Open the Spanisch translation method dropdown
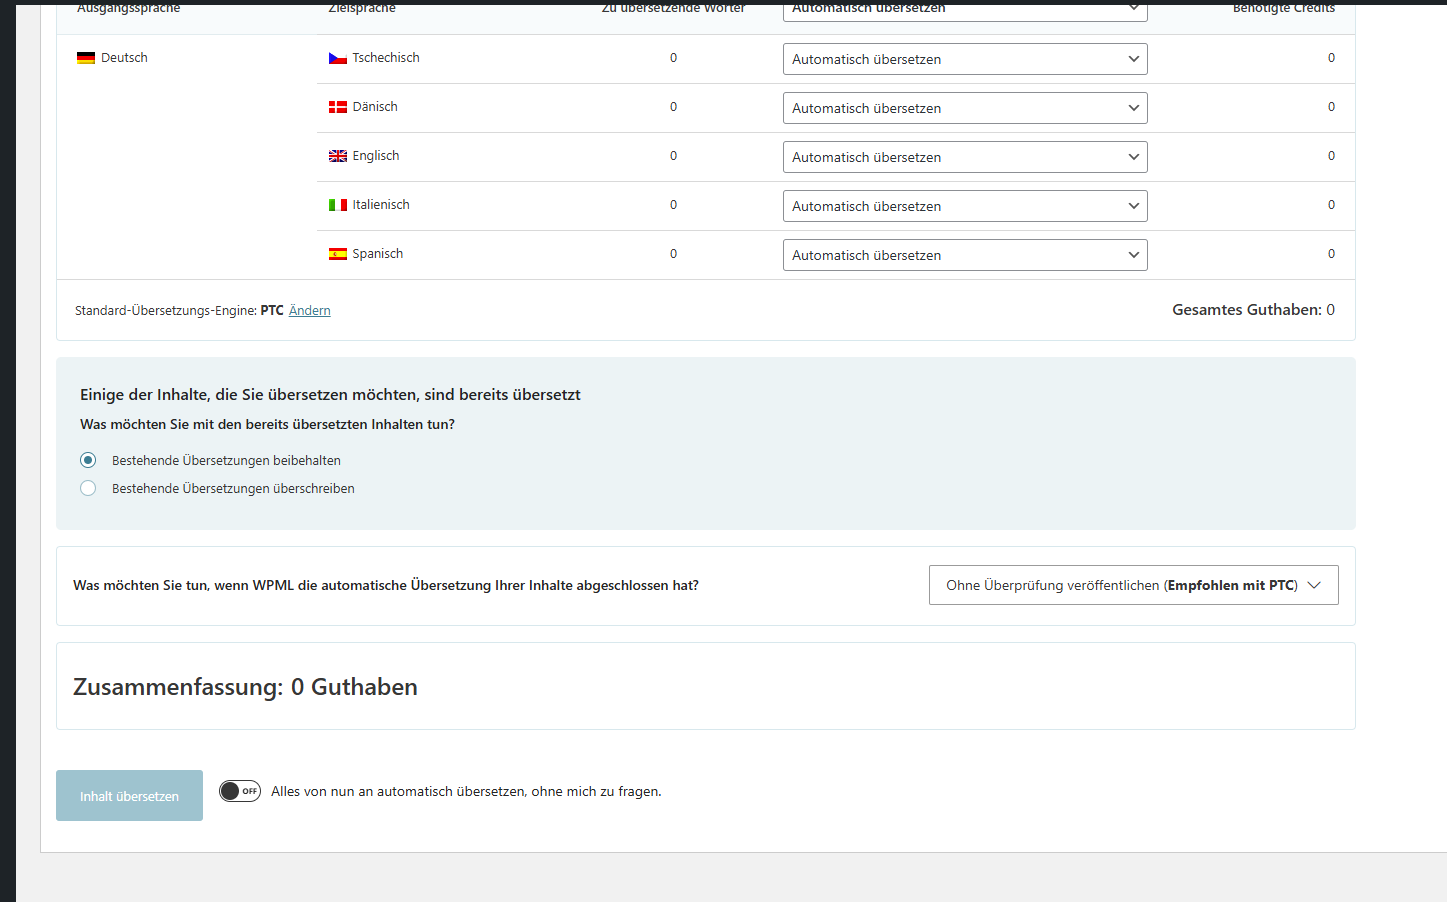The width and height of the screenshot is (1447, 902). [964, 255]
